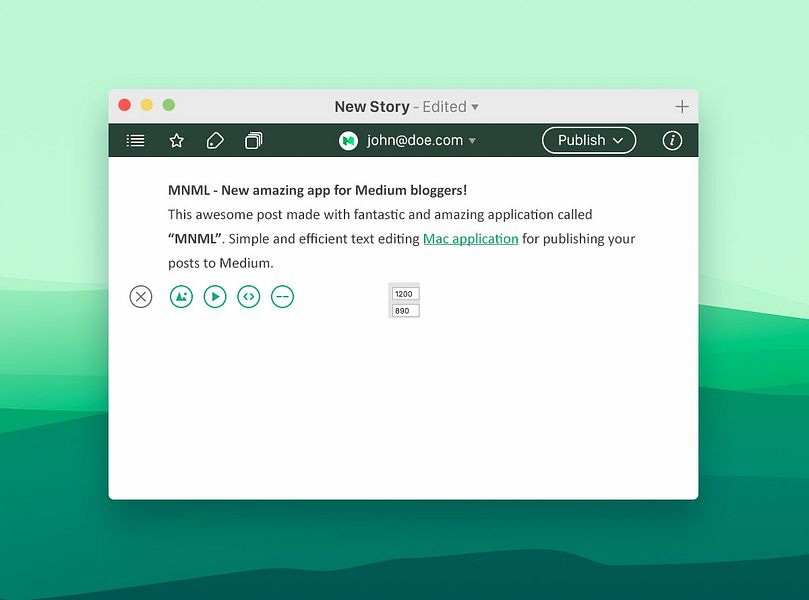This screenshot has width=809, height=600.
Task: Click the post title heading text
Action: (317, 190)
